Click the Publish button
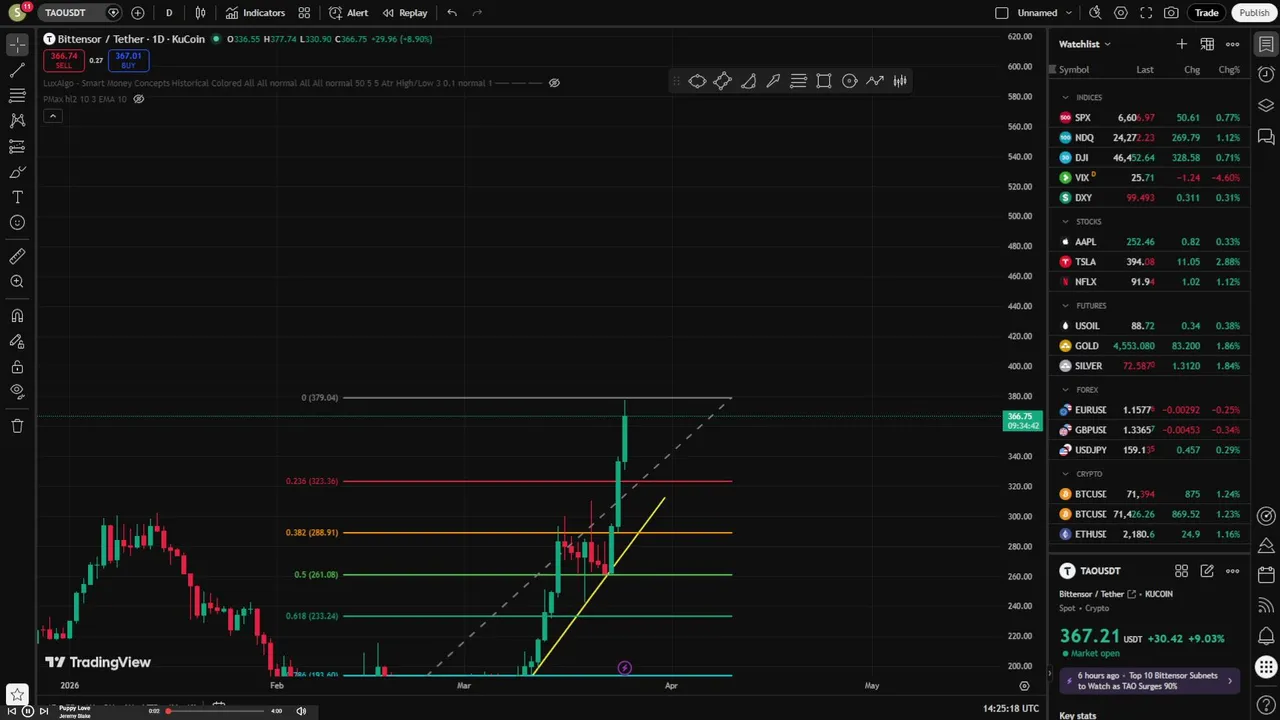The width and height of the screenshot is (1280, 720). [x=1254, y=13]
